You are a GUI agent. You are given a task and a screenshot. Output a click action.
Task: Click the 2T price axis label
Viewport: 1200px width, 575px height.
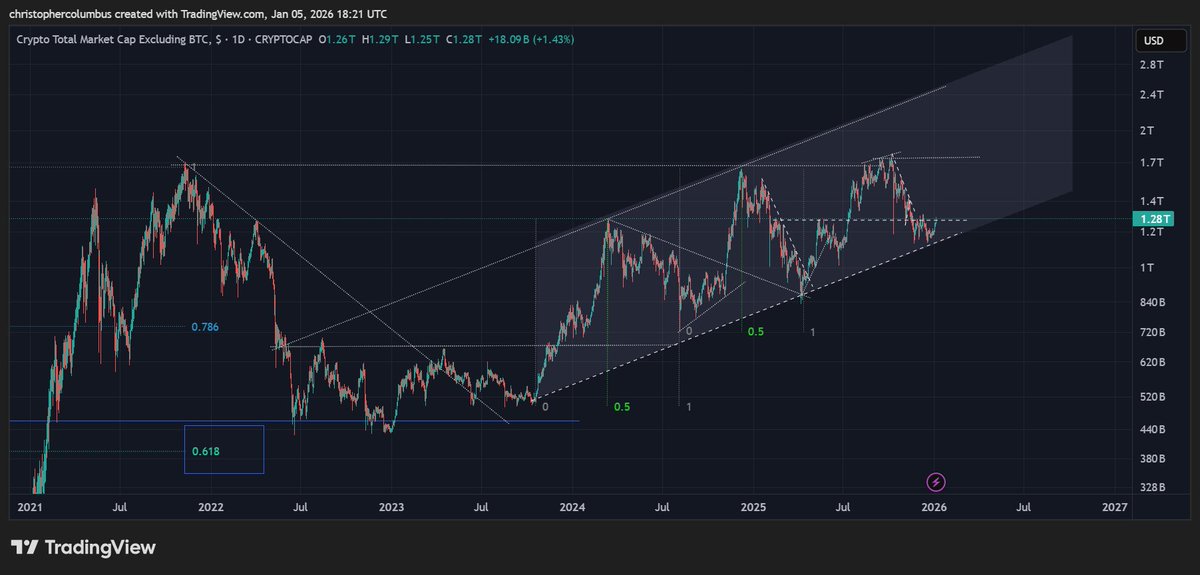(1149, 131)
